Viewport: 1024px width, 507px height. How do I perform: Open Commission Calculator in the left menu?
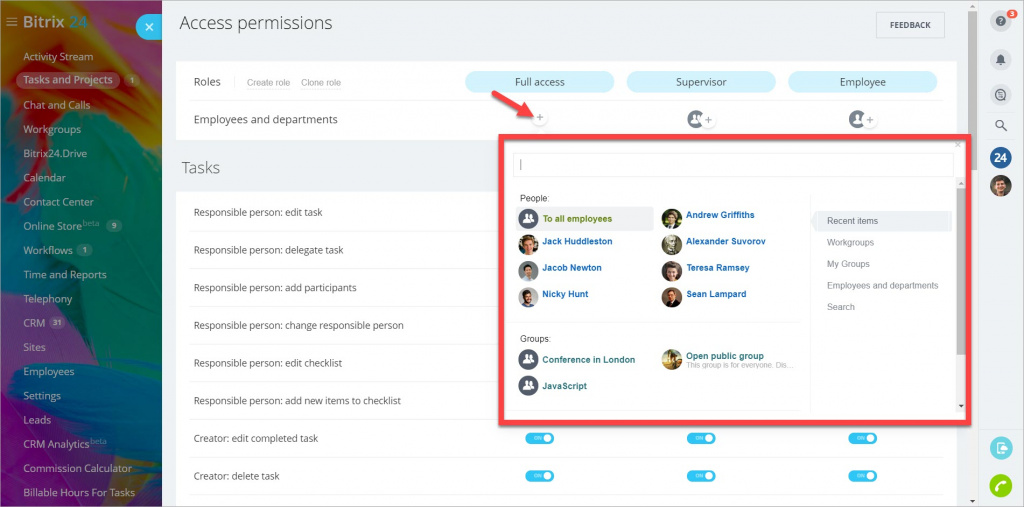coord(77,468)
